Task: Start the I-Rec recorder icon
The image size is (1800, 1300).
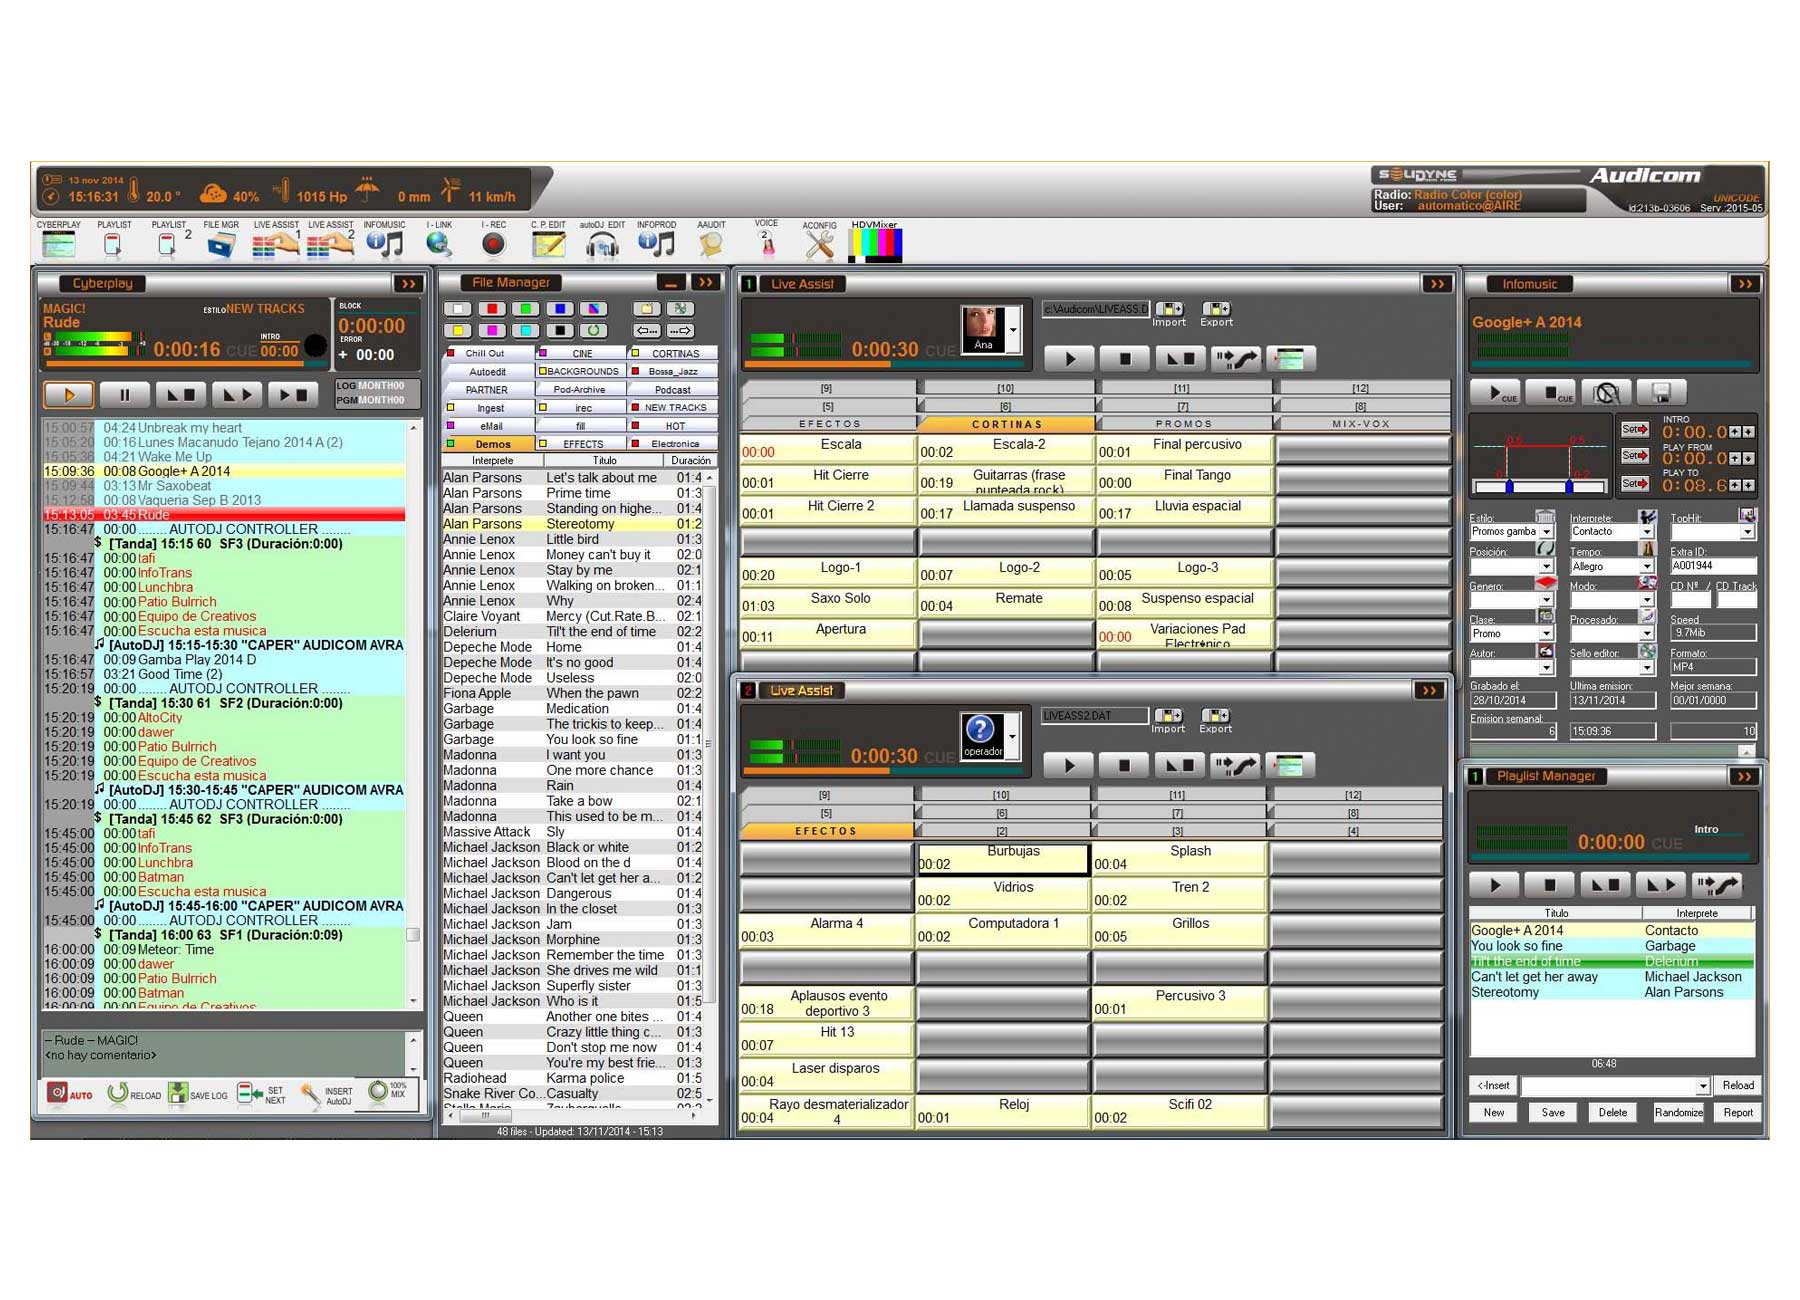Action: (492, 243)
